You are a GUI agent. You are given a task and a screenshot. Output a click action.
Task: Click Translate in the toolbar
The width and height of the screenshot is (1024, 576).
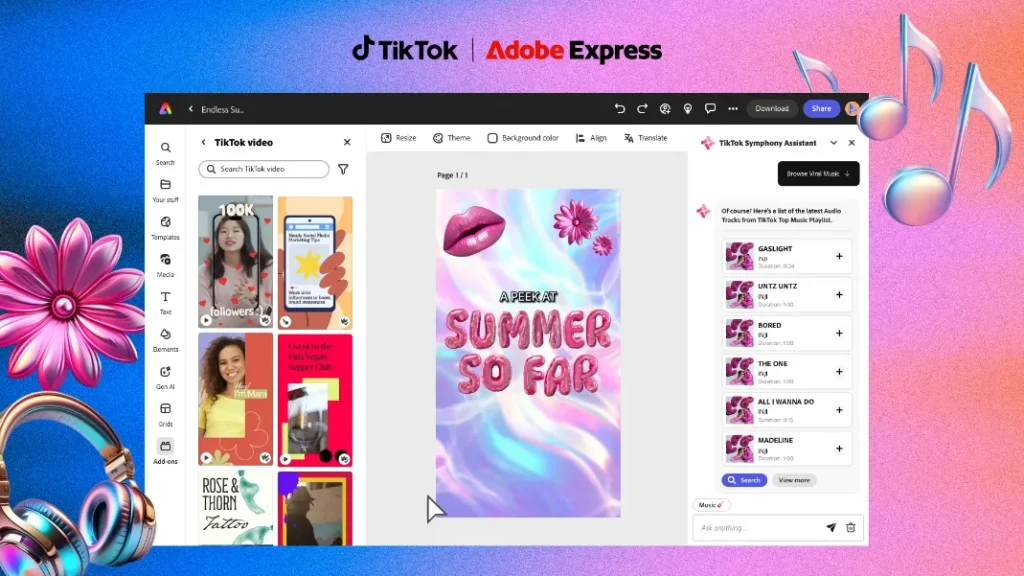coord(646,137)
